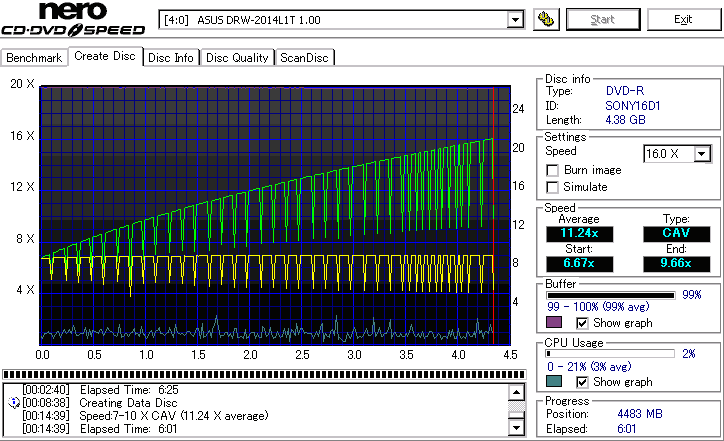Go to the Disc Quality tab
Screen dimensions: 724x441
(x=237, y=58)
